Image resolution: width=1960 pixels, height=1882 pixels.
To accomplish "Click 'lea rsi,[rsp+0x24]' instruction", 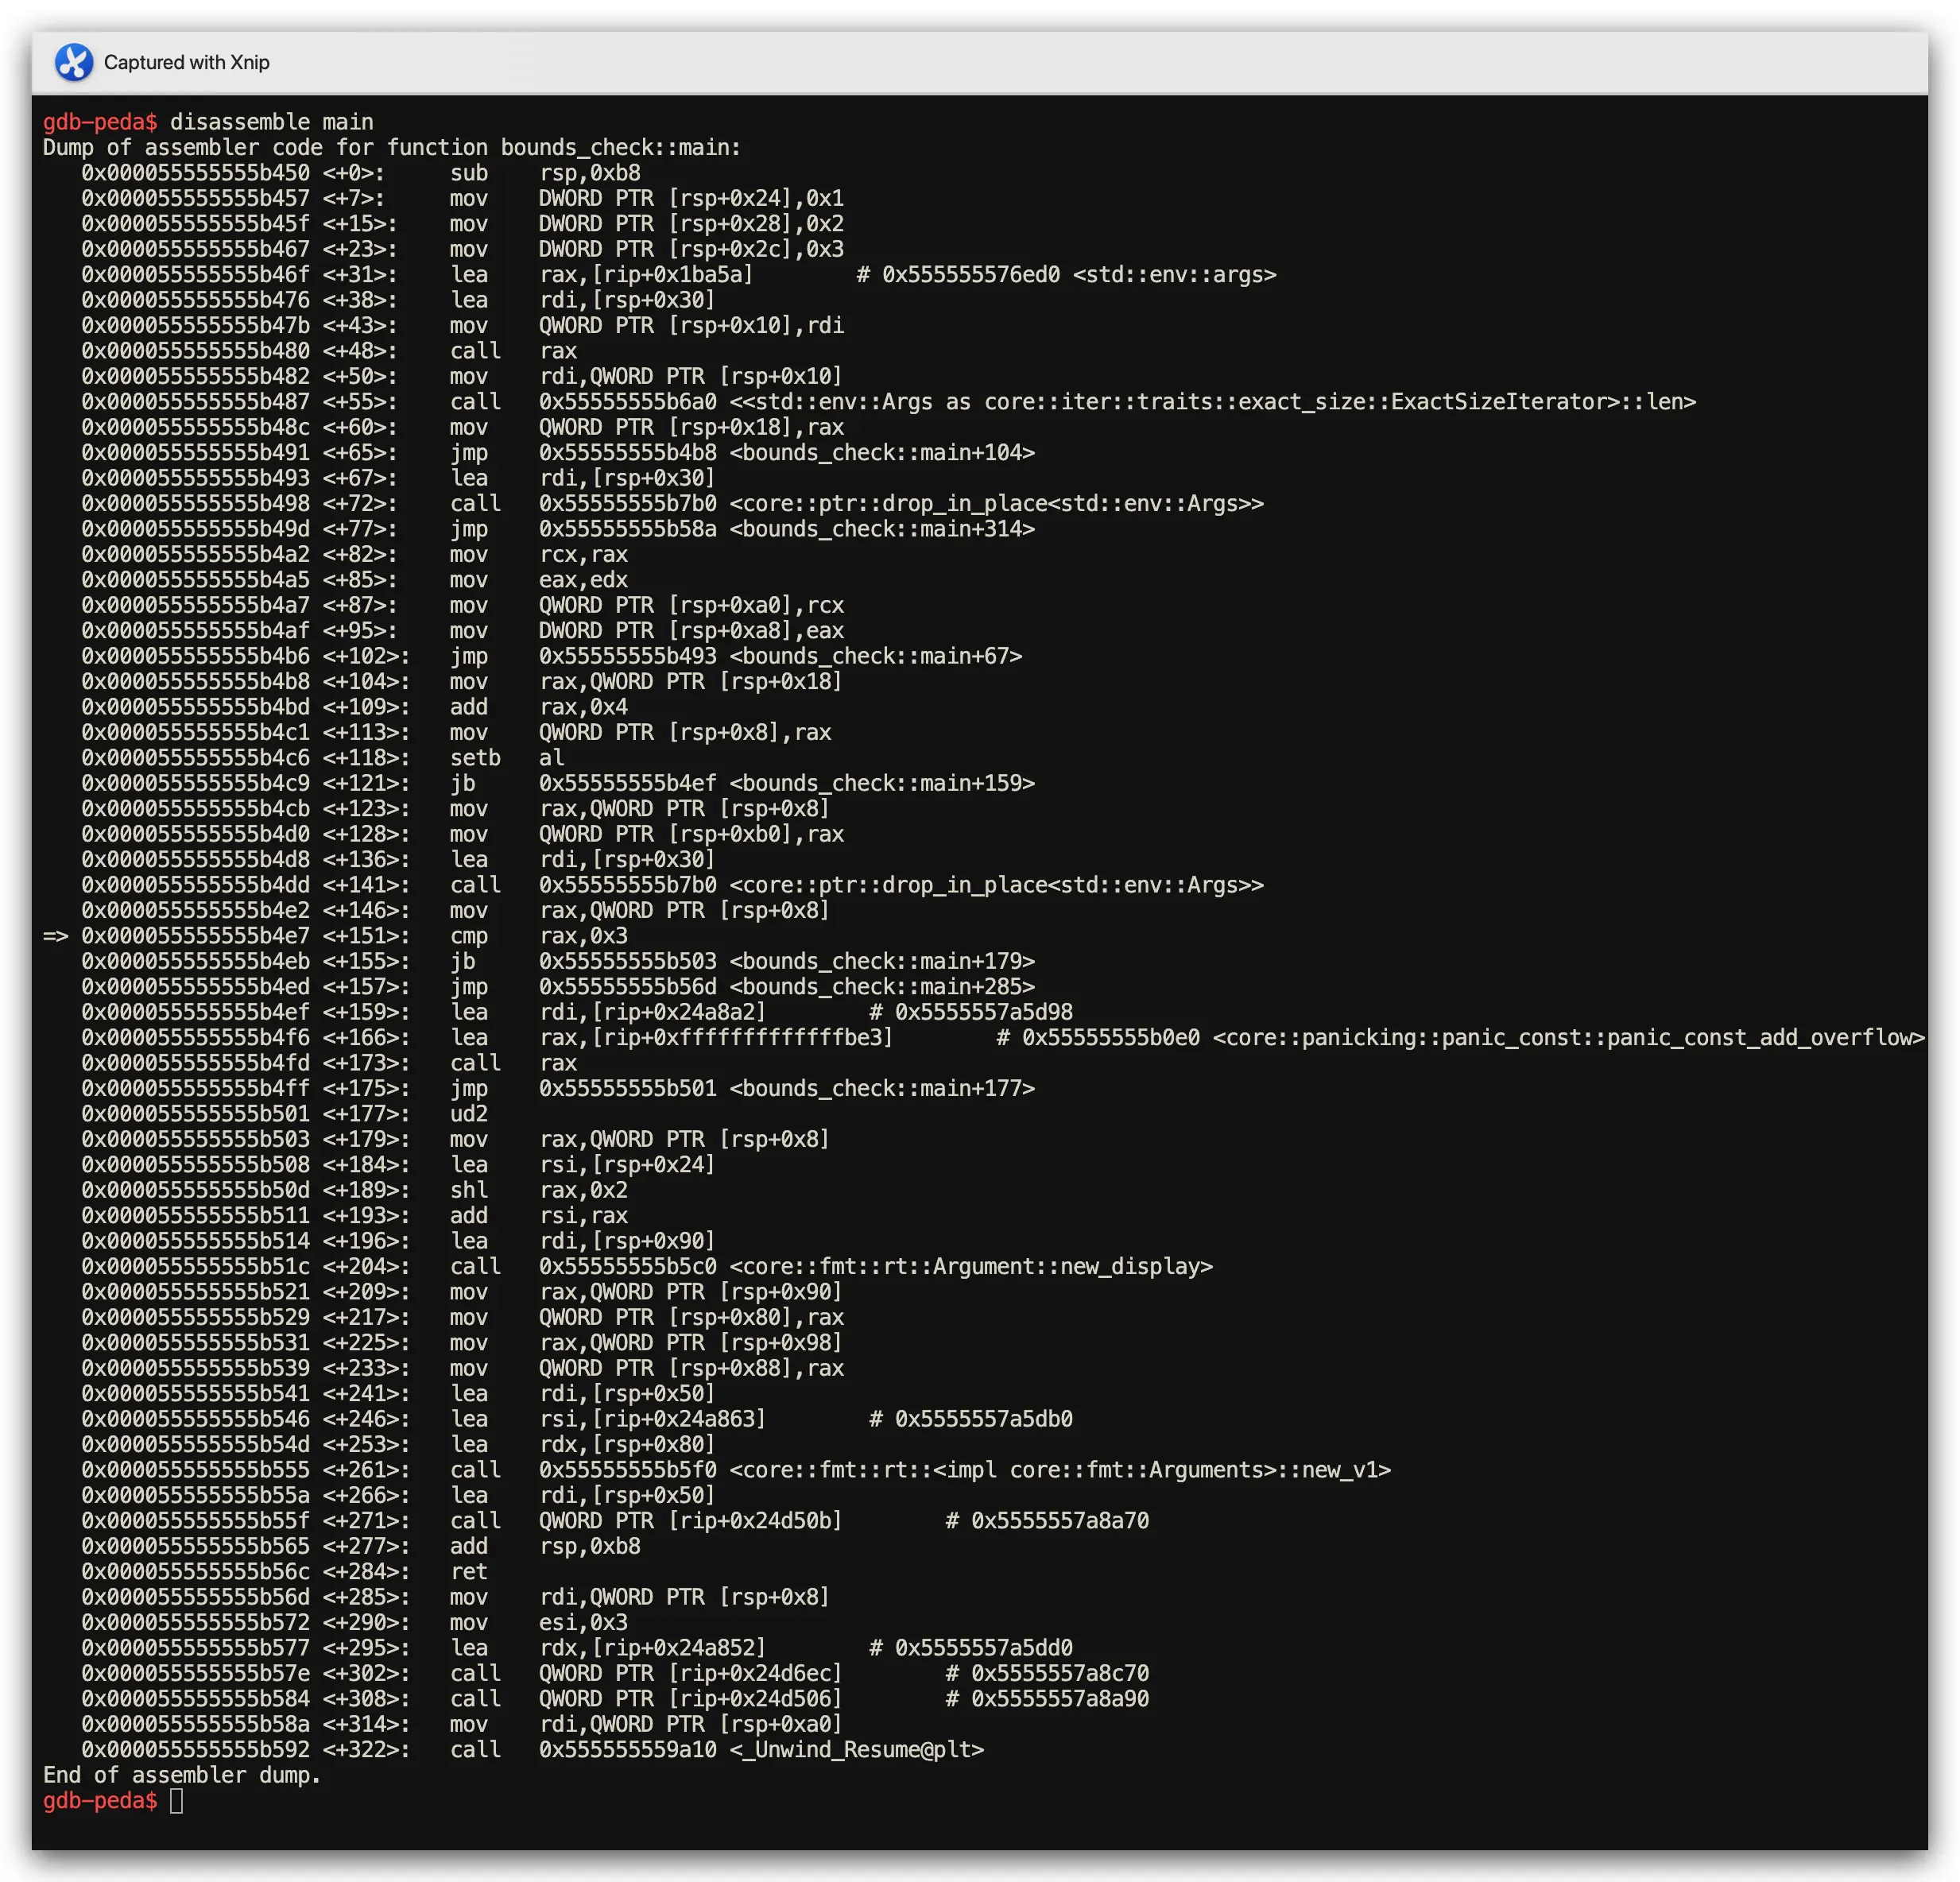I will click(583, 1165).
